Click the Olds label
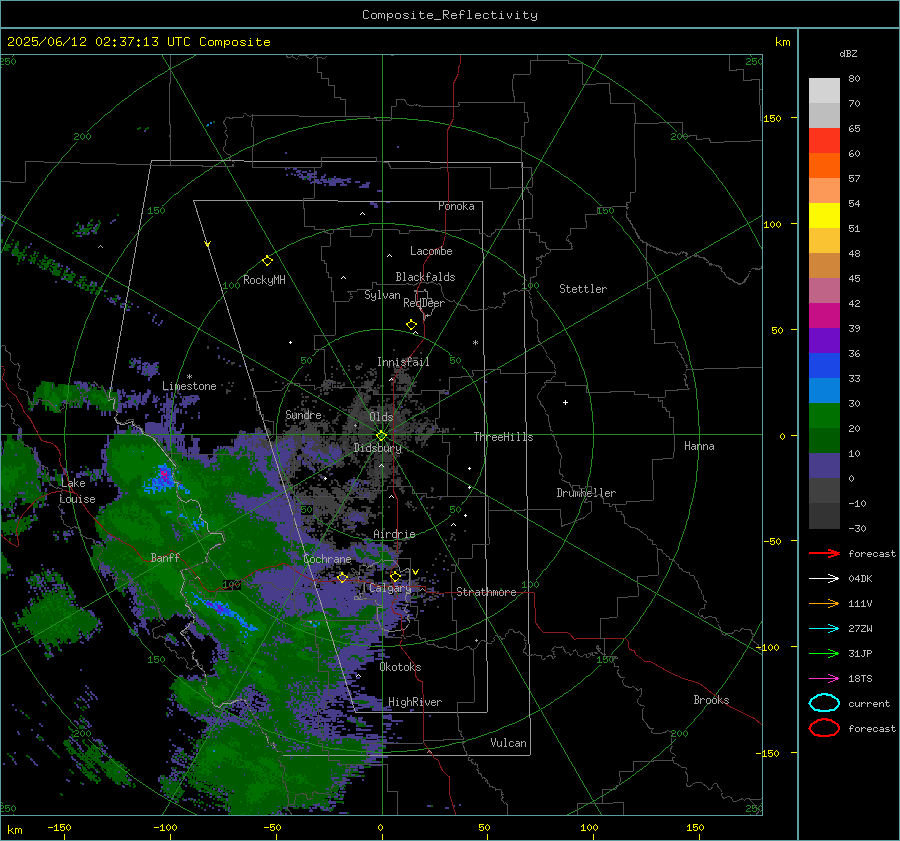900x841 pixels. pos(381,416)
